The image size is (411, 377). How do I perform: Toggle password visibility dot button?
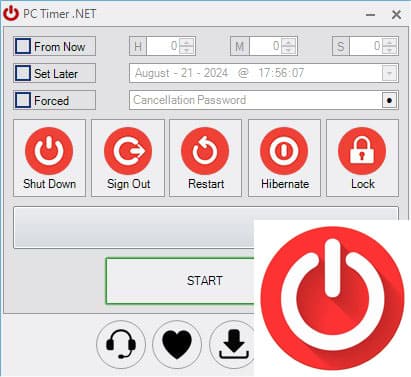[389, 100]
